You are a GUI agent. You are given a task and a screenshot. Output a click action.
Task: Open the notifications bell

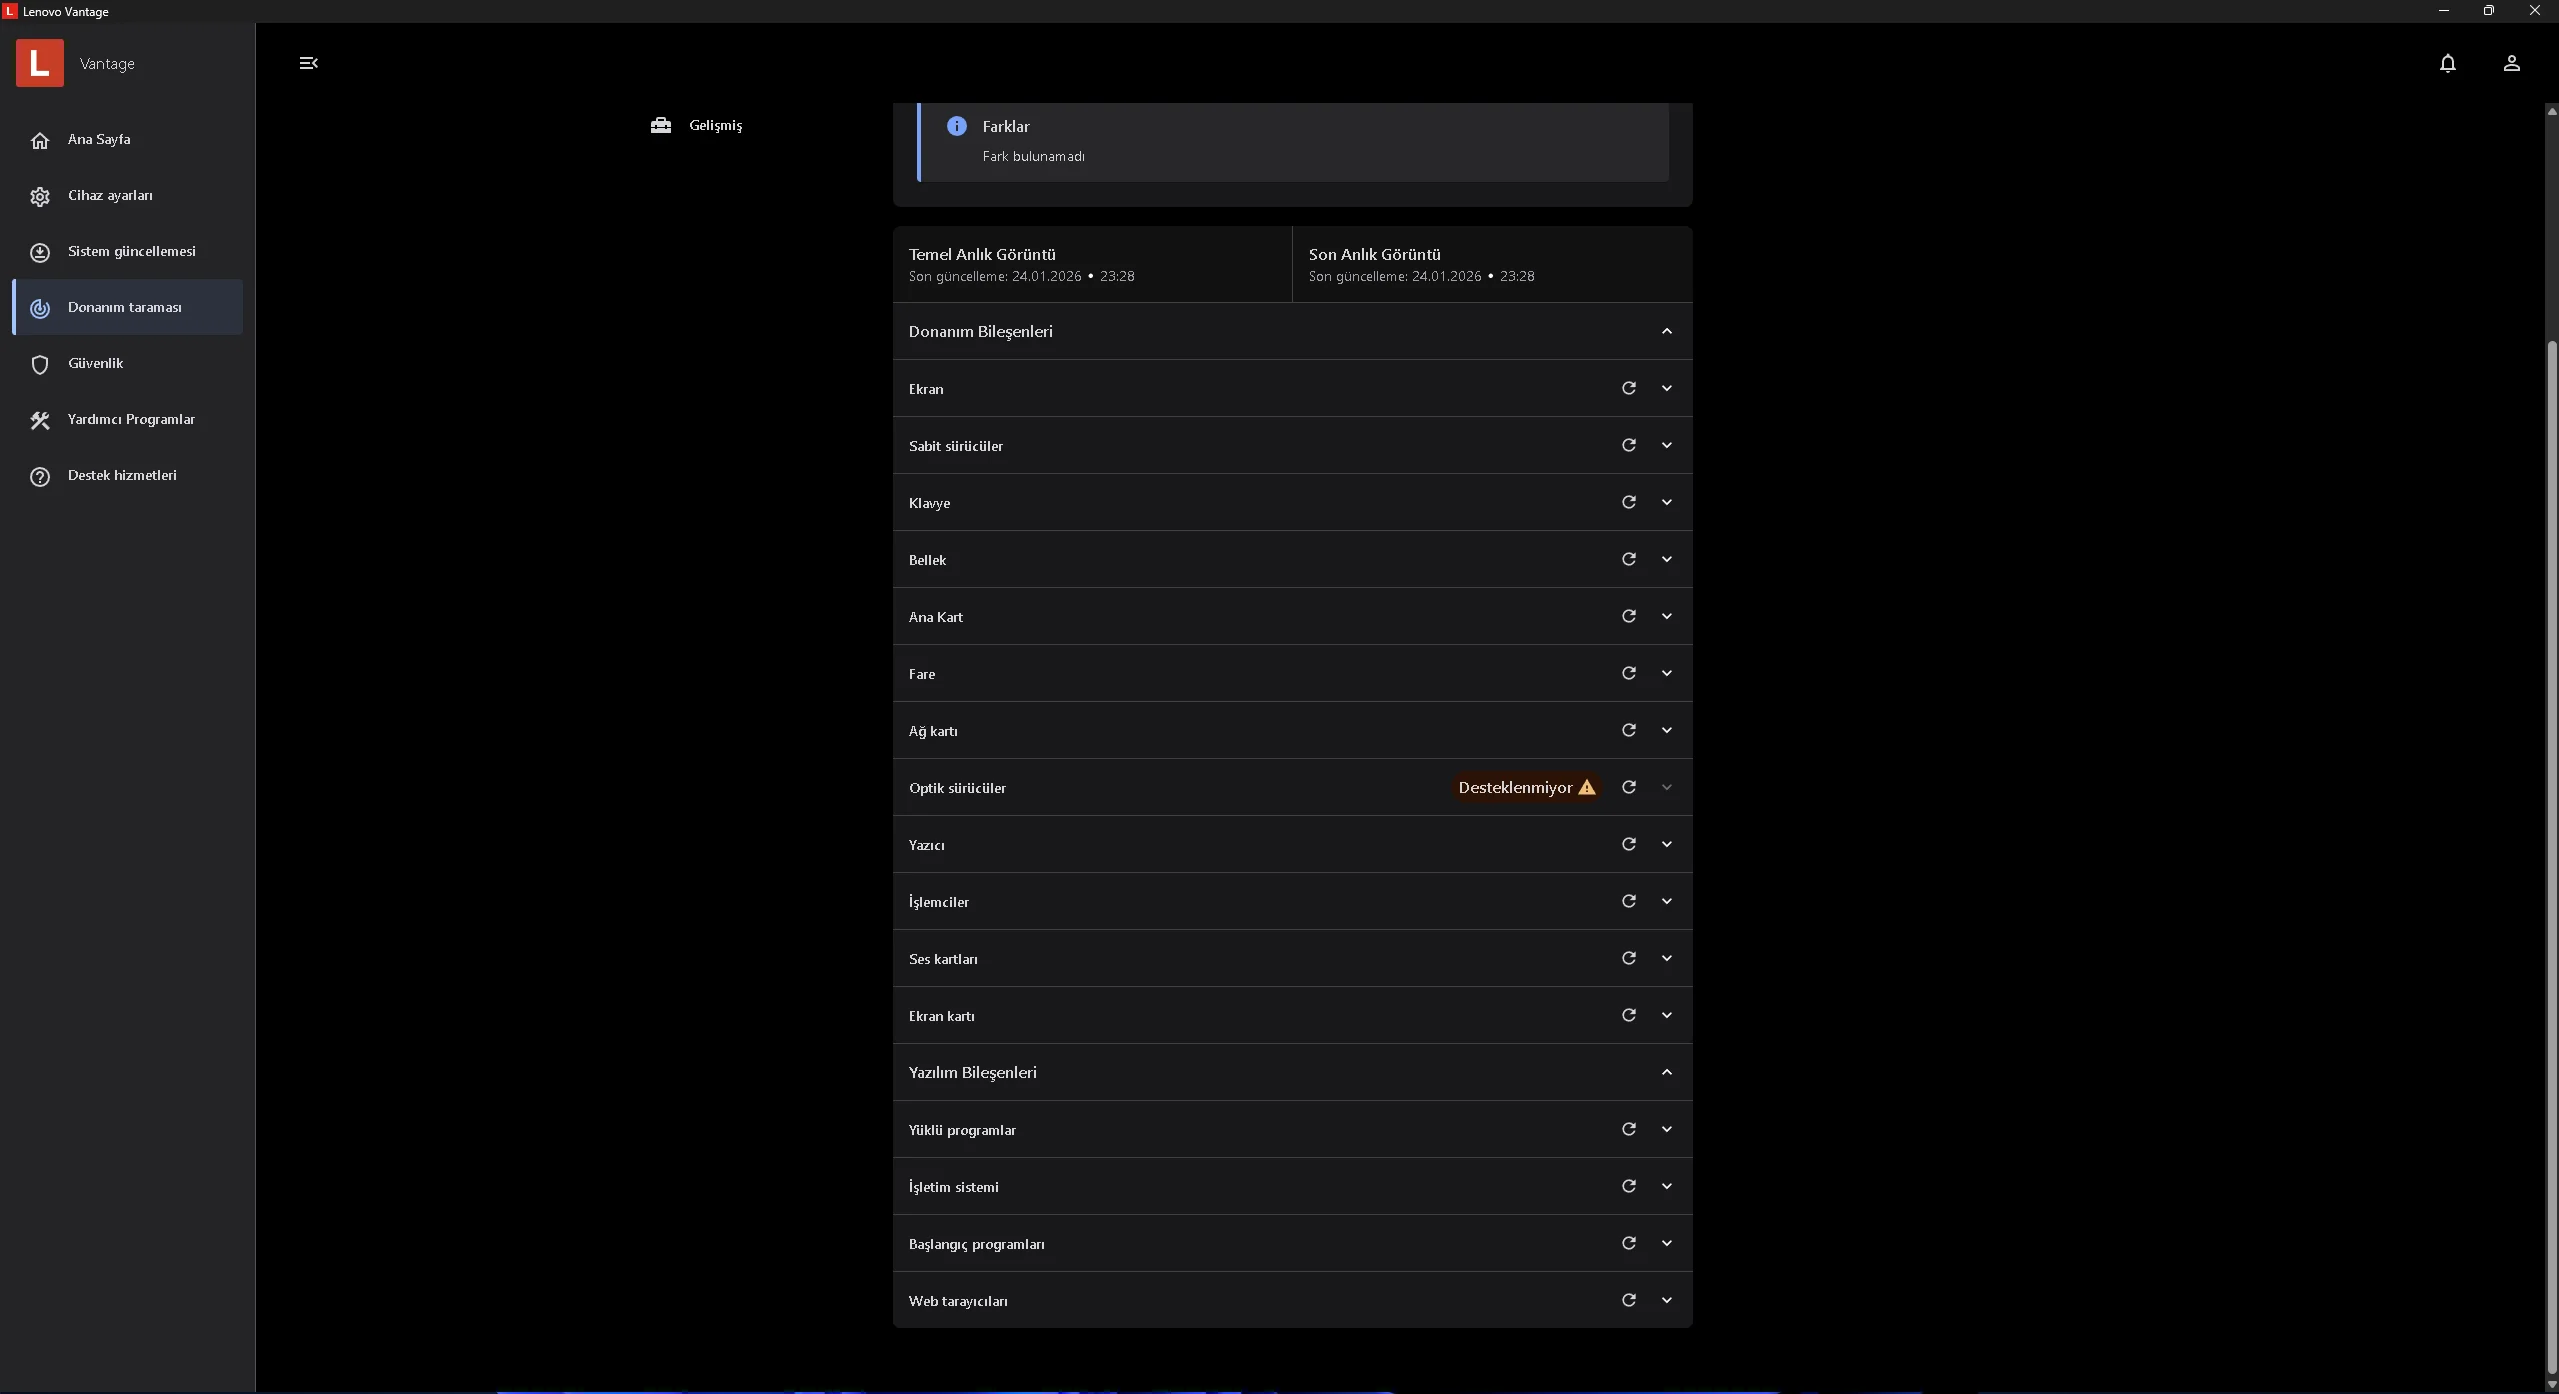(x=2447, y=63)
